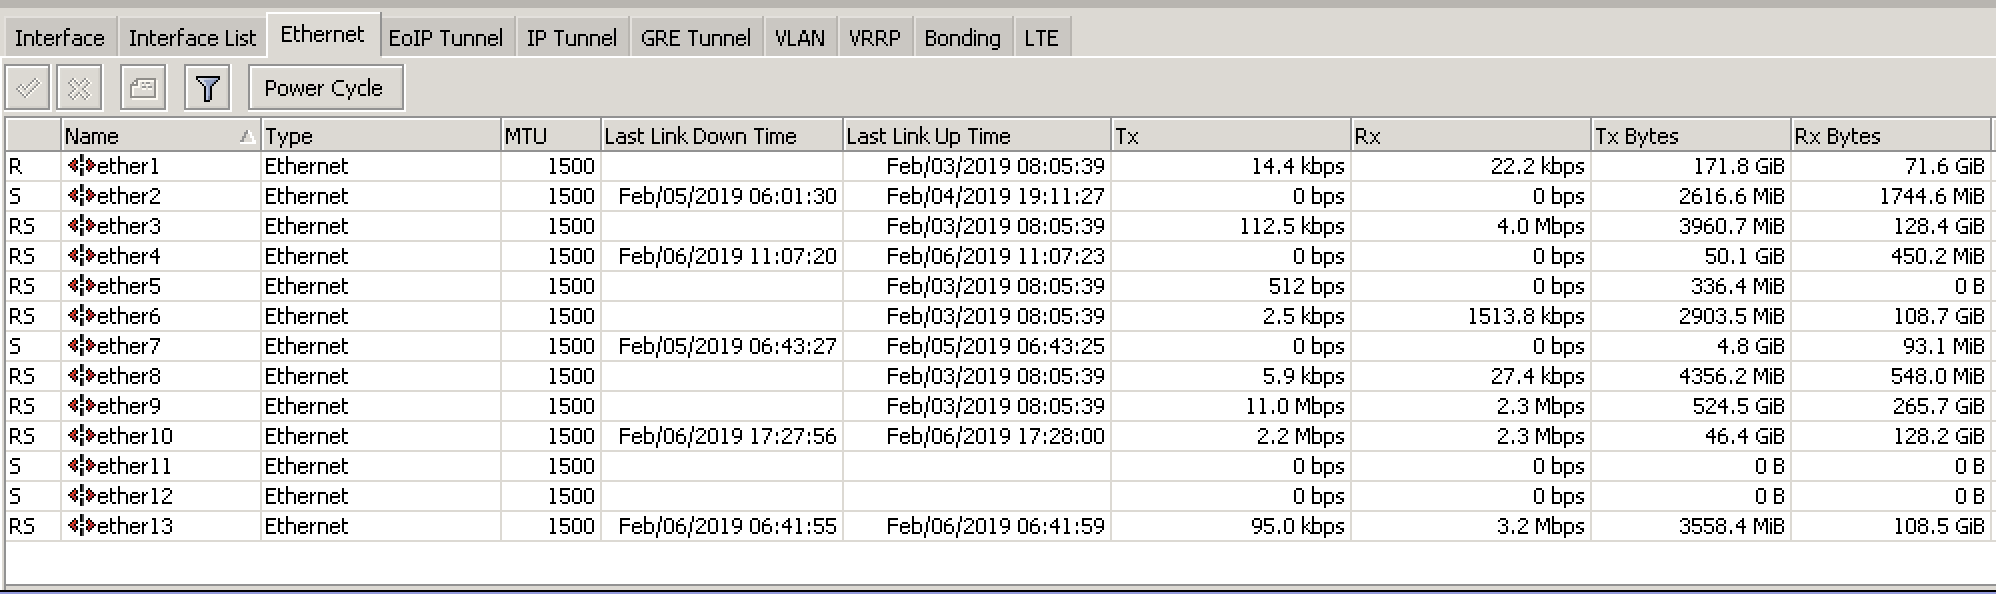Open the VLAN tab
The image size is (1996, 594).
800,38
